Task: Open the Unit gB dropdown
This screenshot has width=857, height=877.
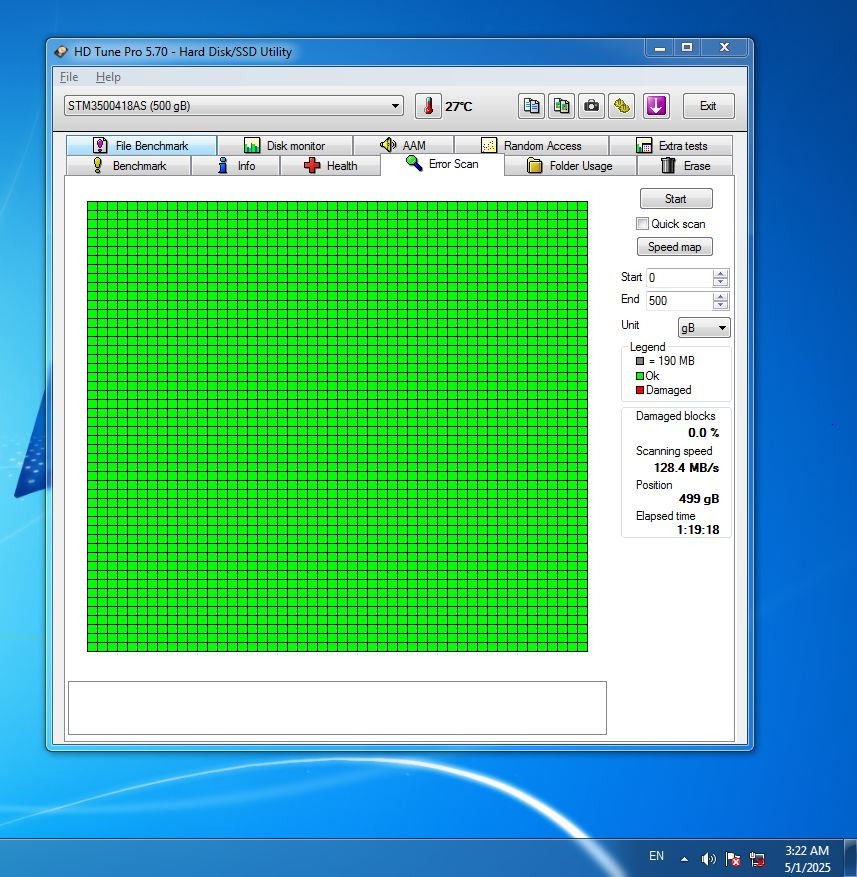Action: pos(704,328)
